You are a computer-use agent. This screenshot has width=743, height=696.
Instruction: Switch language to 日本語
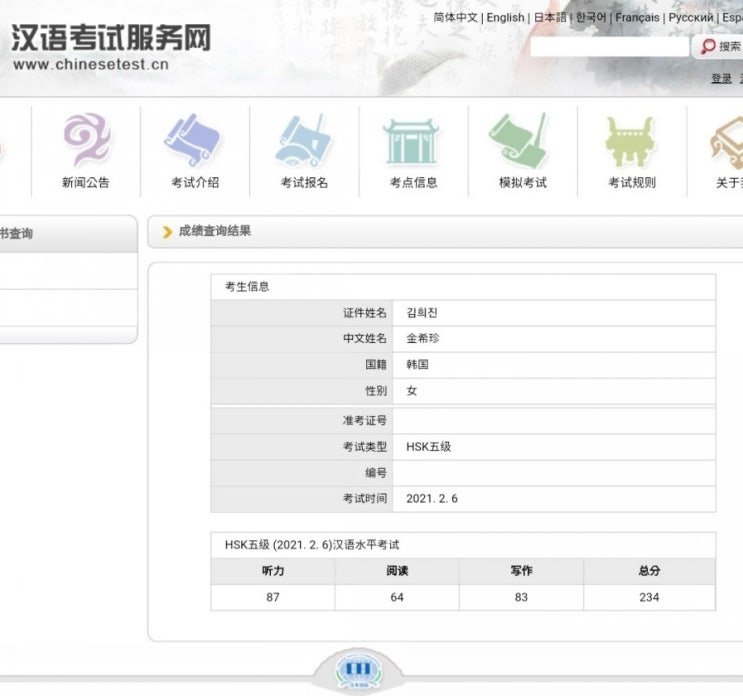click(x=550, y=18)
